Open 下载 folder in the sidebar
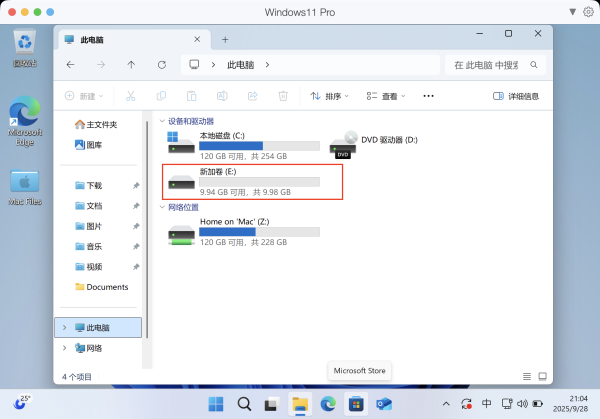Screen dimensions: 600x419 coord(94,185)
